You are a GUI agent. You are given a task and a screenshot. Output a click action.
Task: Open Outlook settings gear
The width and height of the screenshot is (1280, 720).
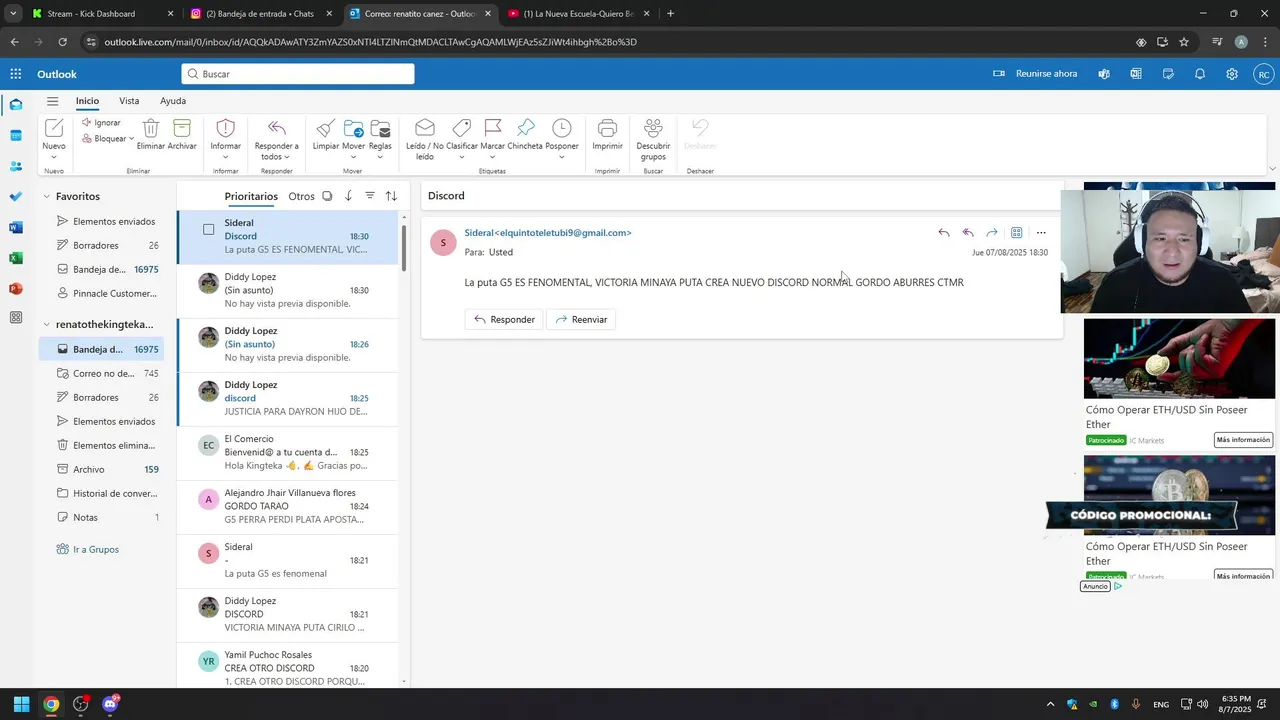pos(1232,74)
